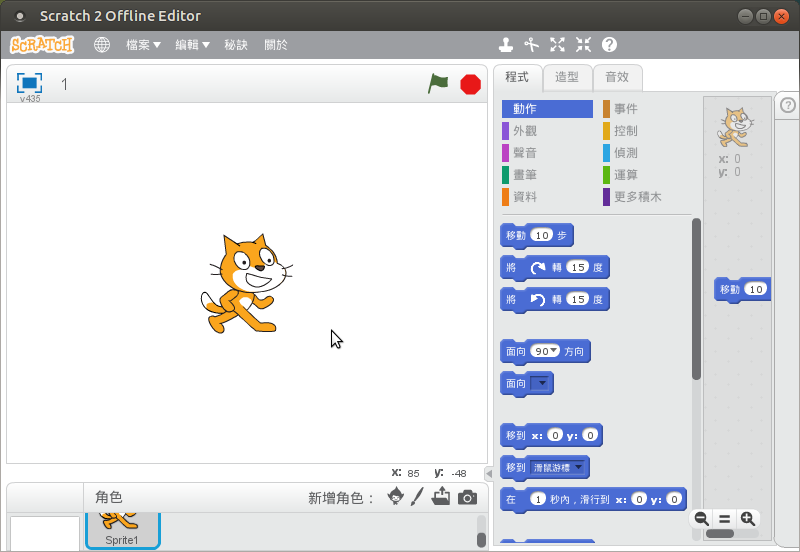Switch to the 音效 sounds tab
The width and height of the screenshot is (800, 552).
tap(617, 77)
